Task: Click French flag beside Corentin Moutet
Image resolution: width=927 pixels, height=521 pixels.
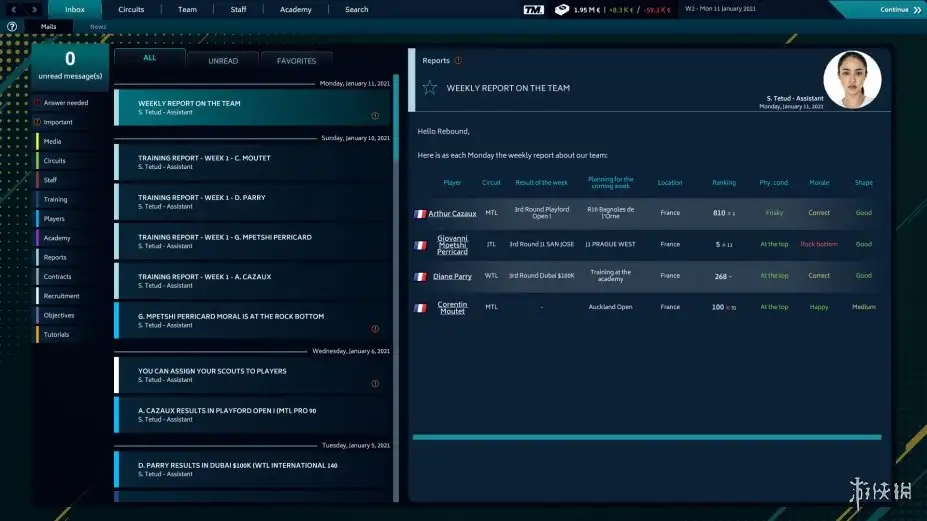Action: click(420, 308)
